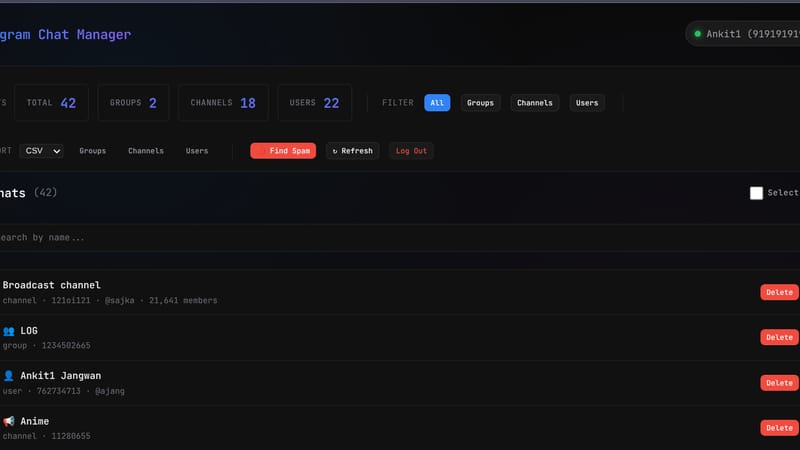Delete the Anime channel
The image size is (800, 450).
[x=779, y=428]
